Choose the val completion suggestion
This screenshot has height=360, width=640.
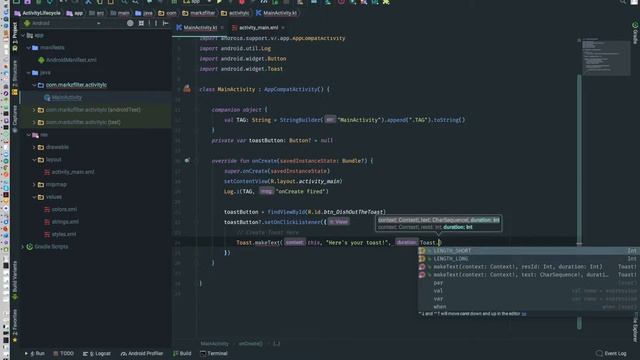point(528,291)
